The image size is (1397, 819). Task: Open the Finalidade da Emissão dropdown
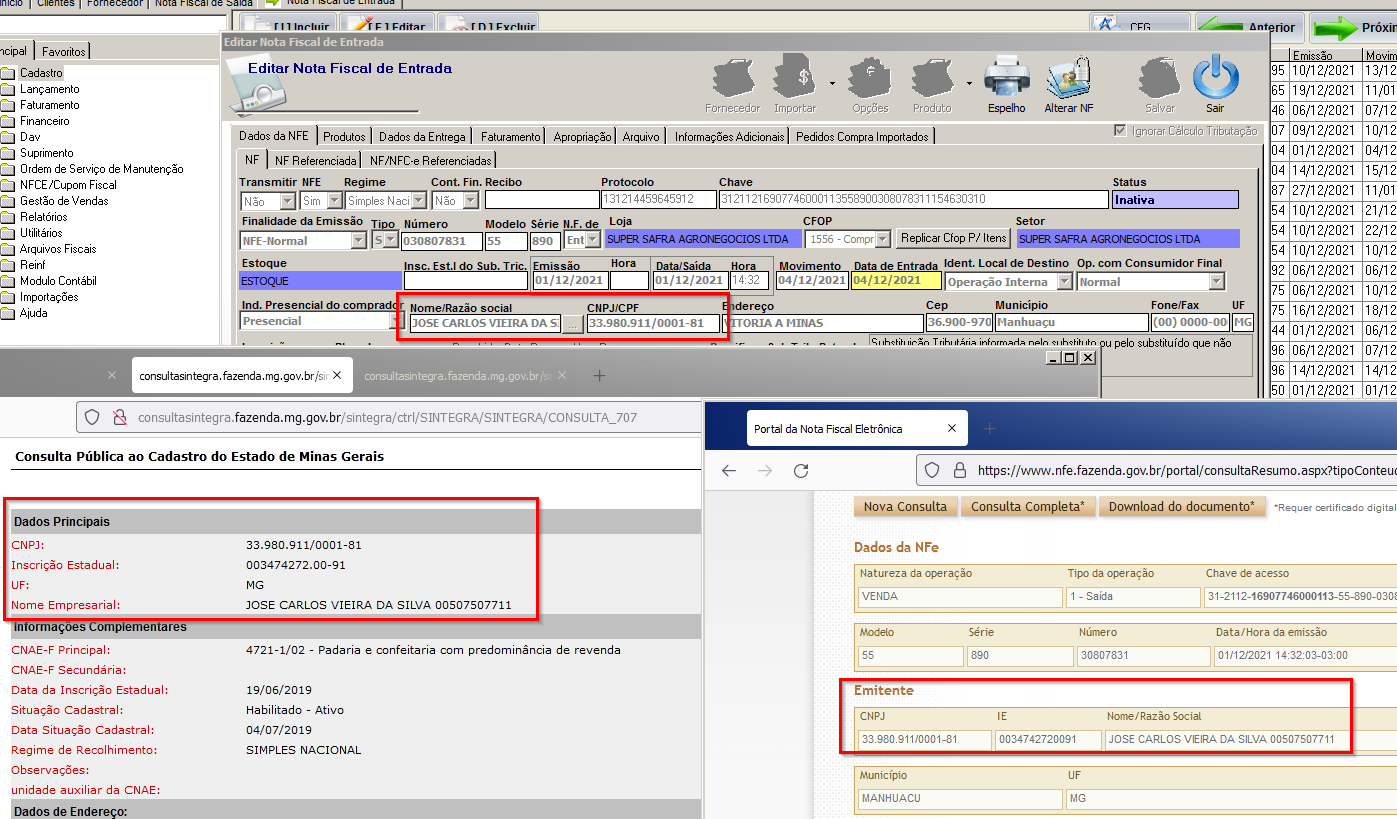(x=358, y=240)
